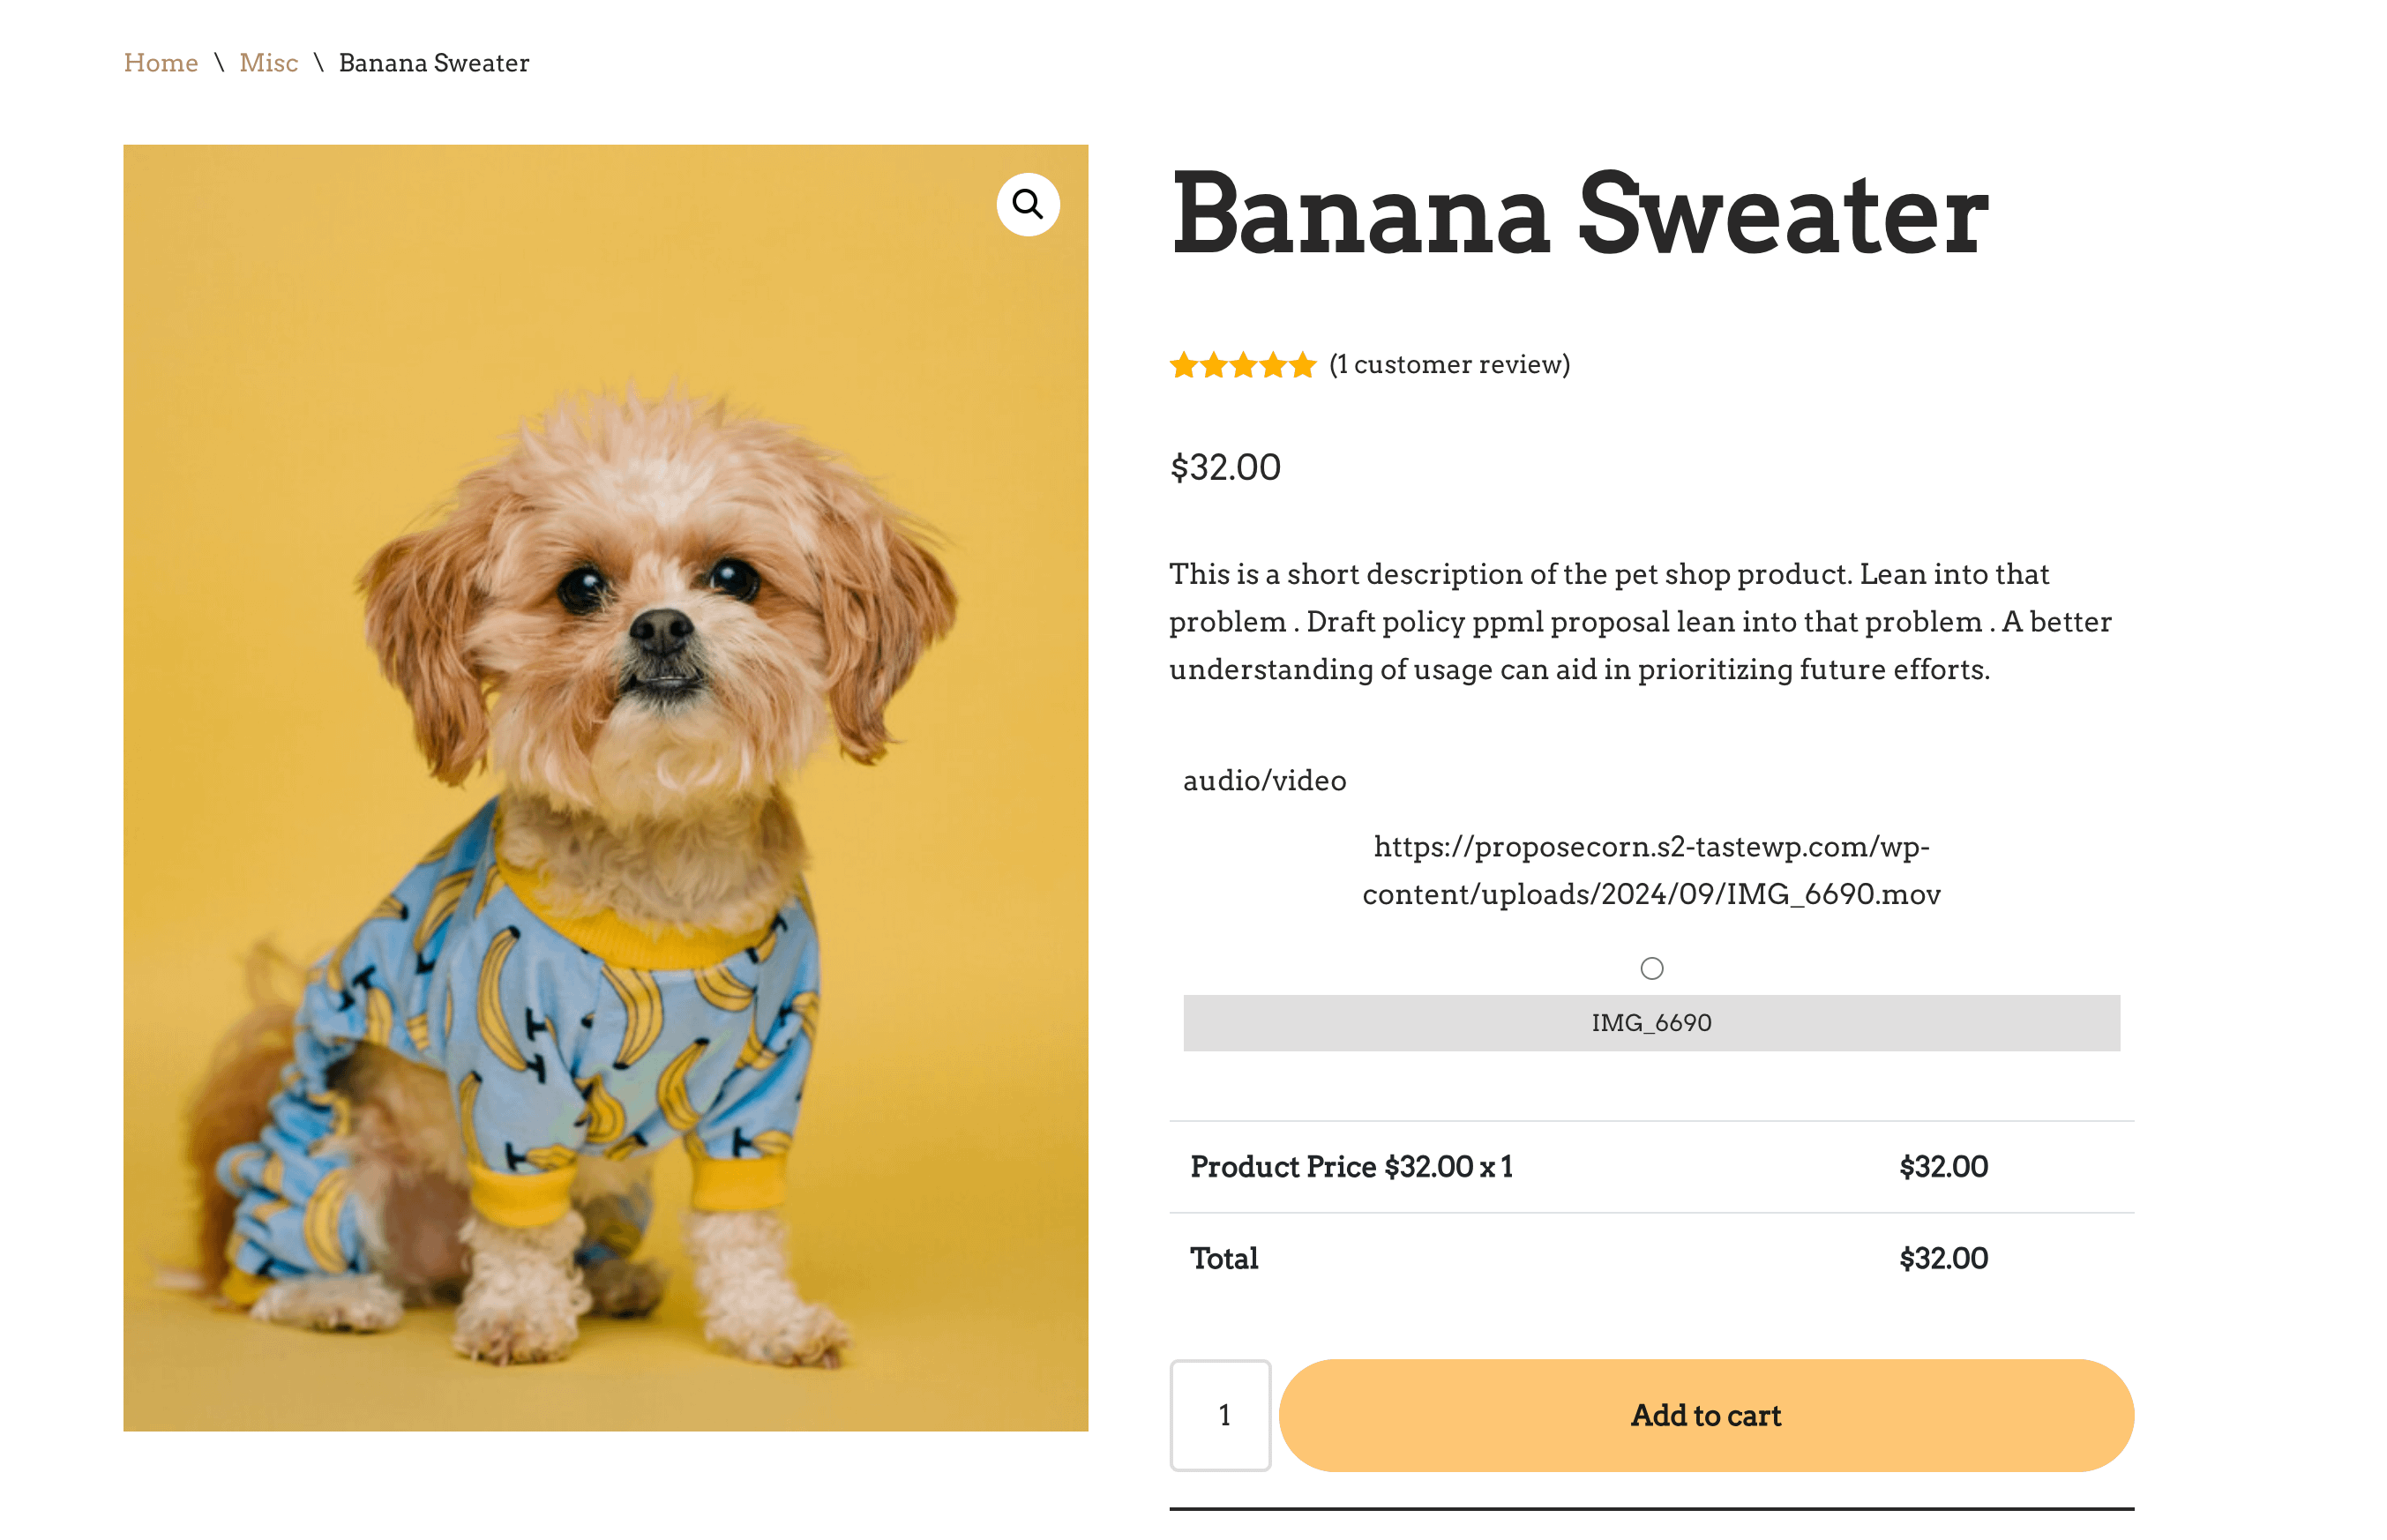Open the customer review link
The height and width of the screenshot is (1540, 2387).
(x=1449, y=365)
